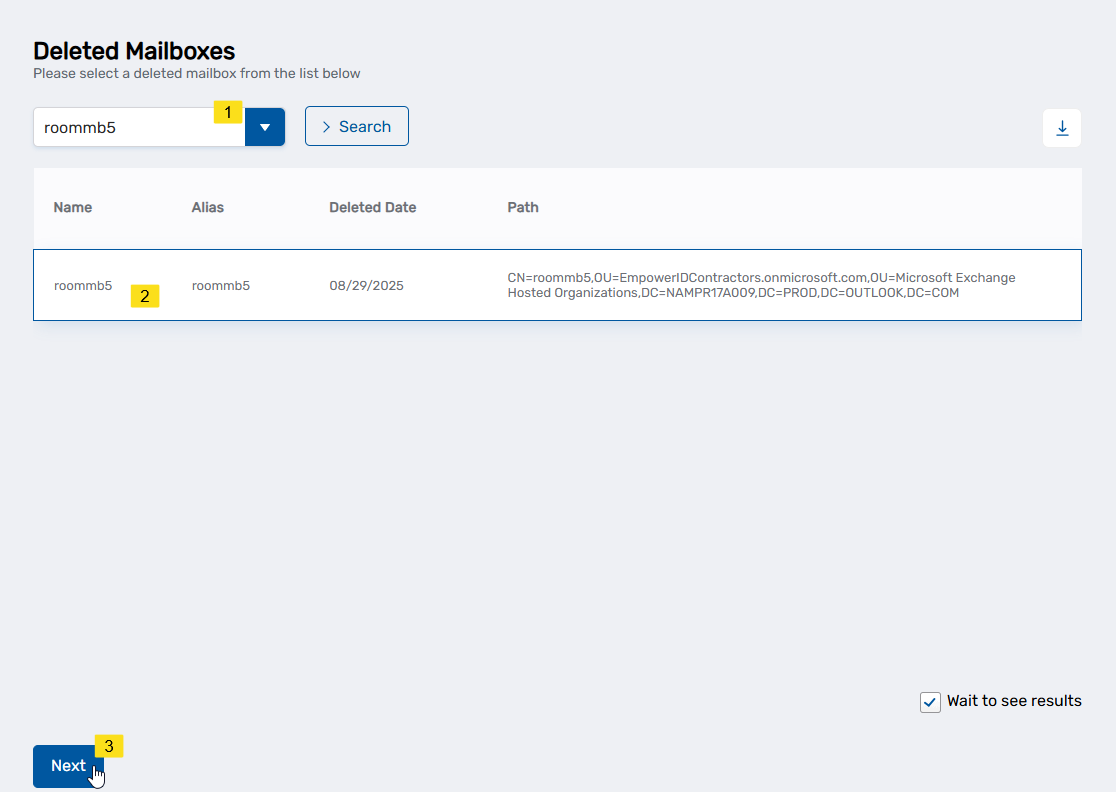The width and height of the screenshot is (1116, 792).
Task: Sort by the Name column header
Action: [73, 208]
